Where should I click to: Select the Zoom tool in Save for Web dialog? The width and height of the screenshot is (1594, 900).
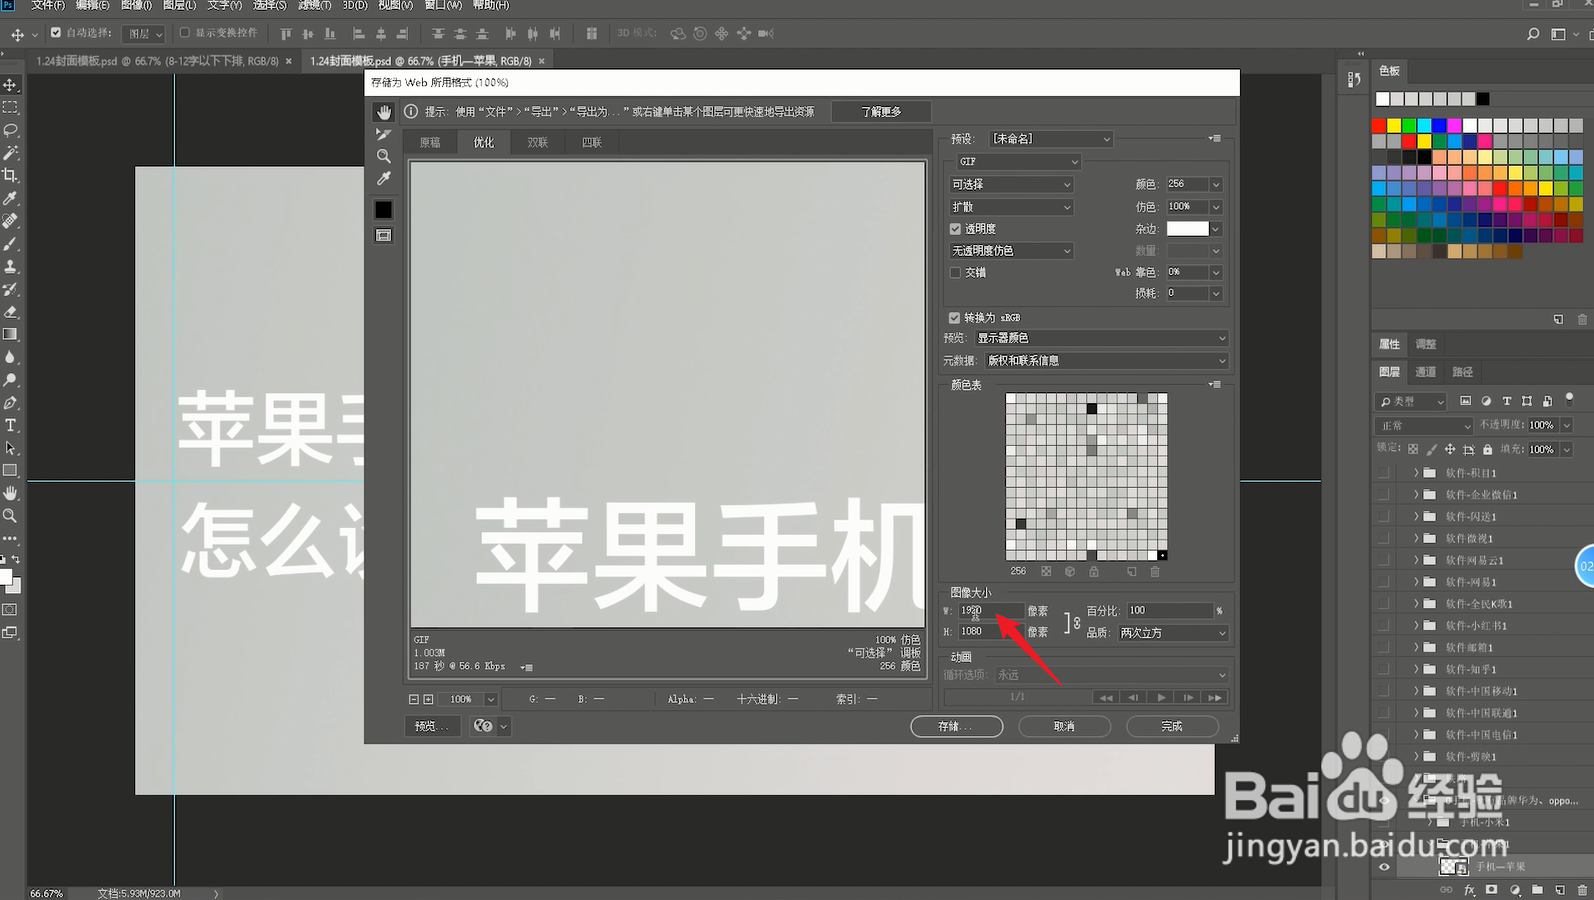point(384,156)
